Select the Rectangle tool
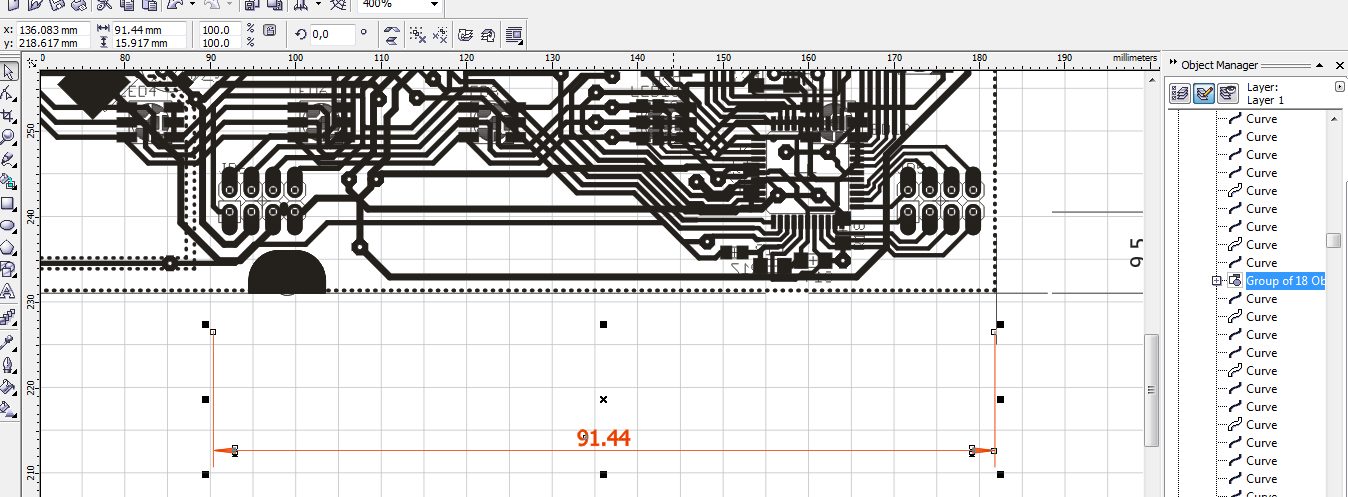 coord(8,204)
